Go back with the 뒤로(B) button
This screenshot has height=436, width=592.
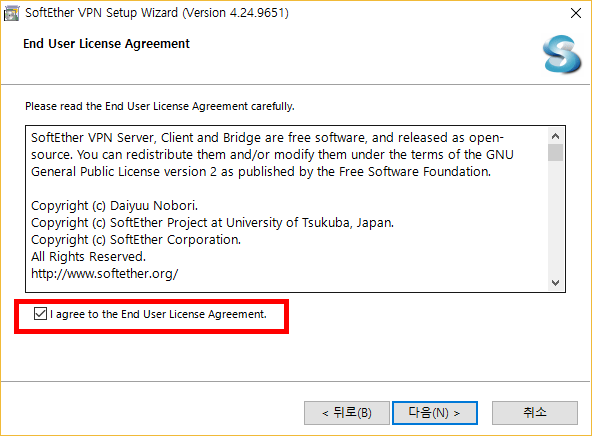coord(347,413)
